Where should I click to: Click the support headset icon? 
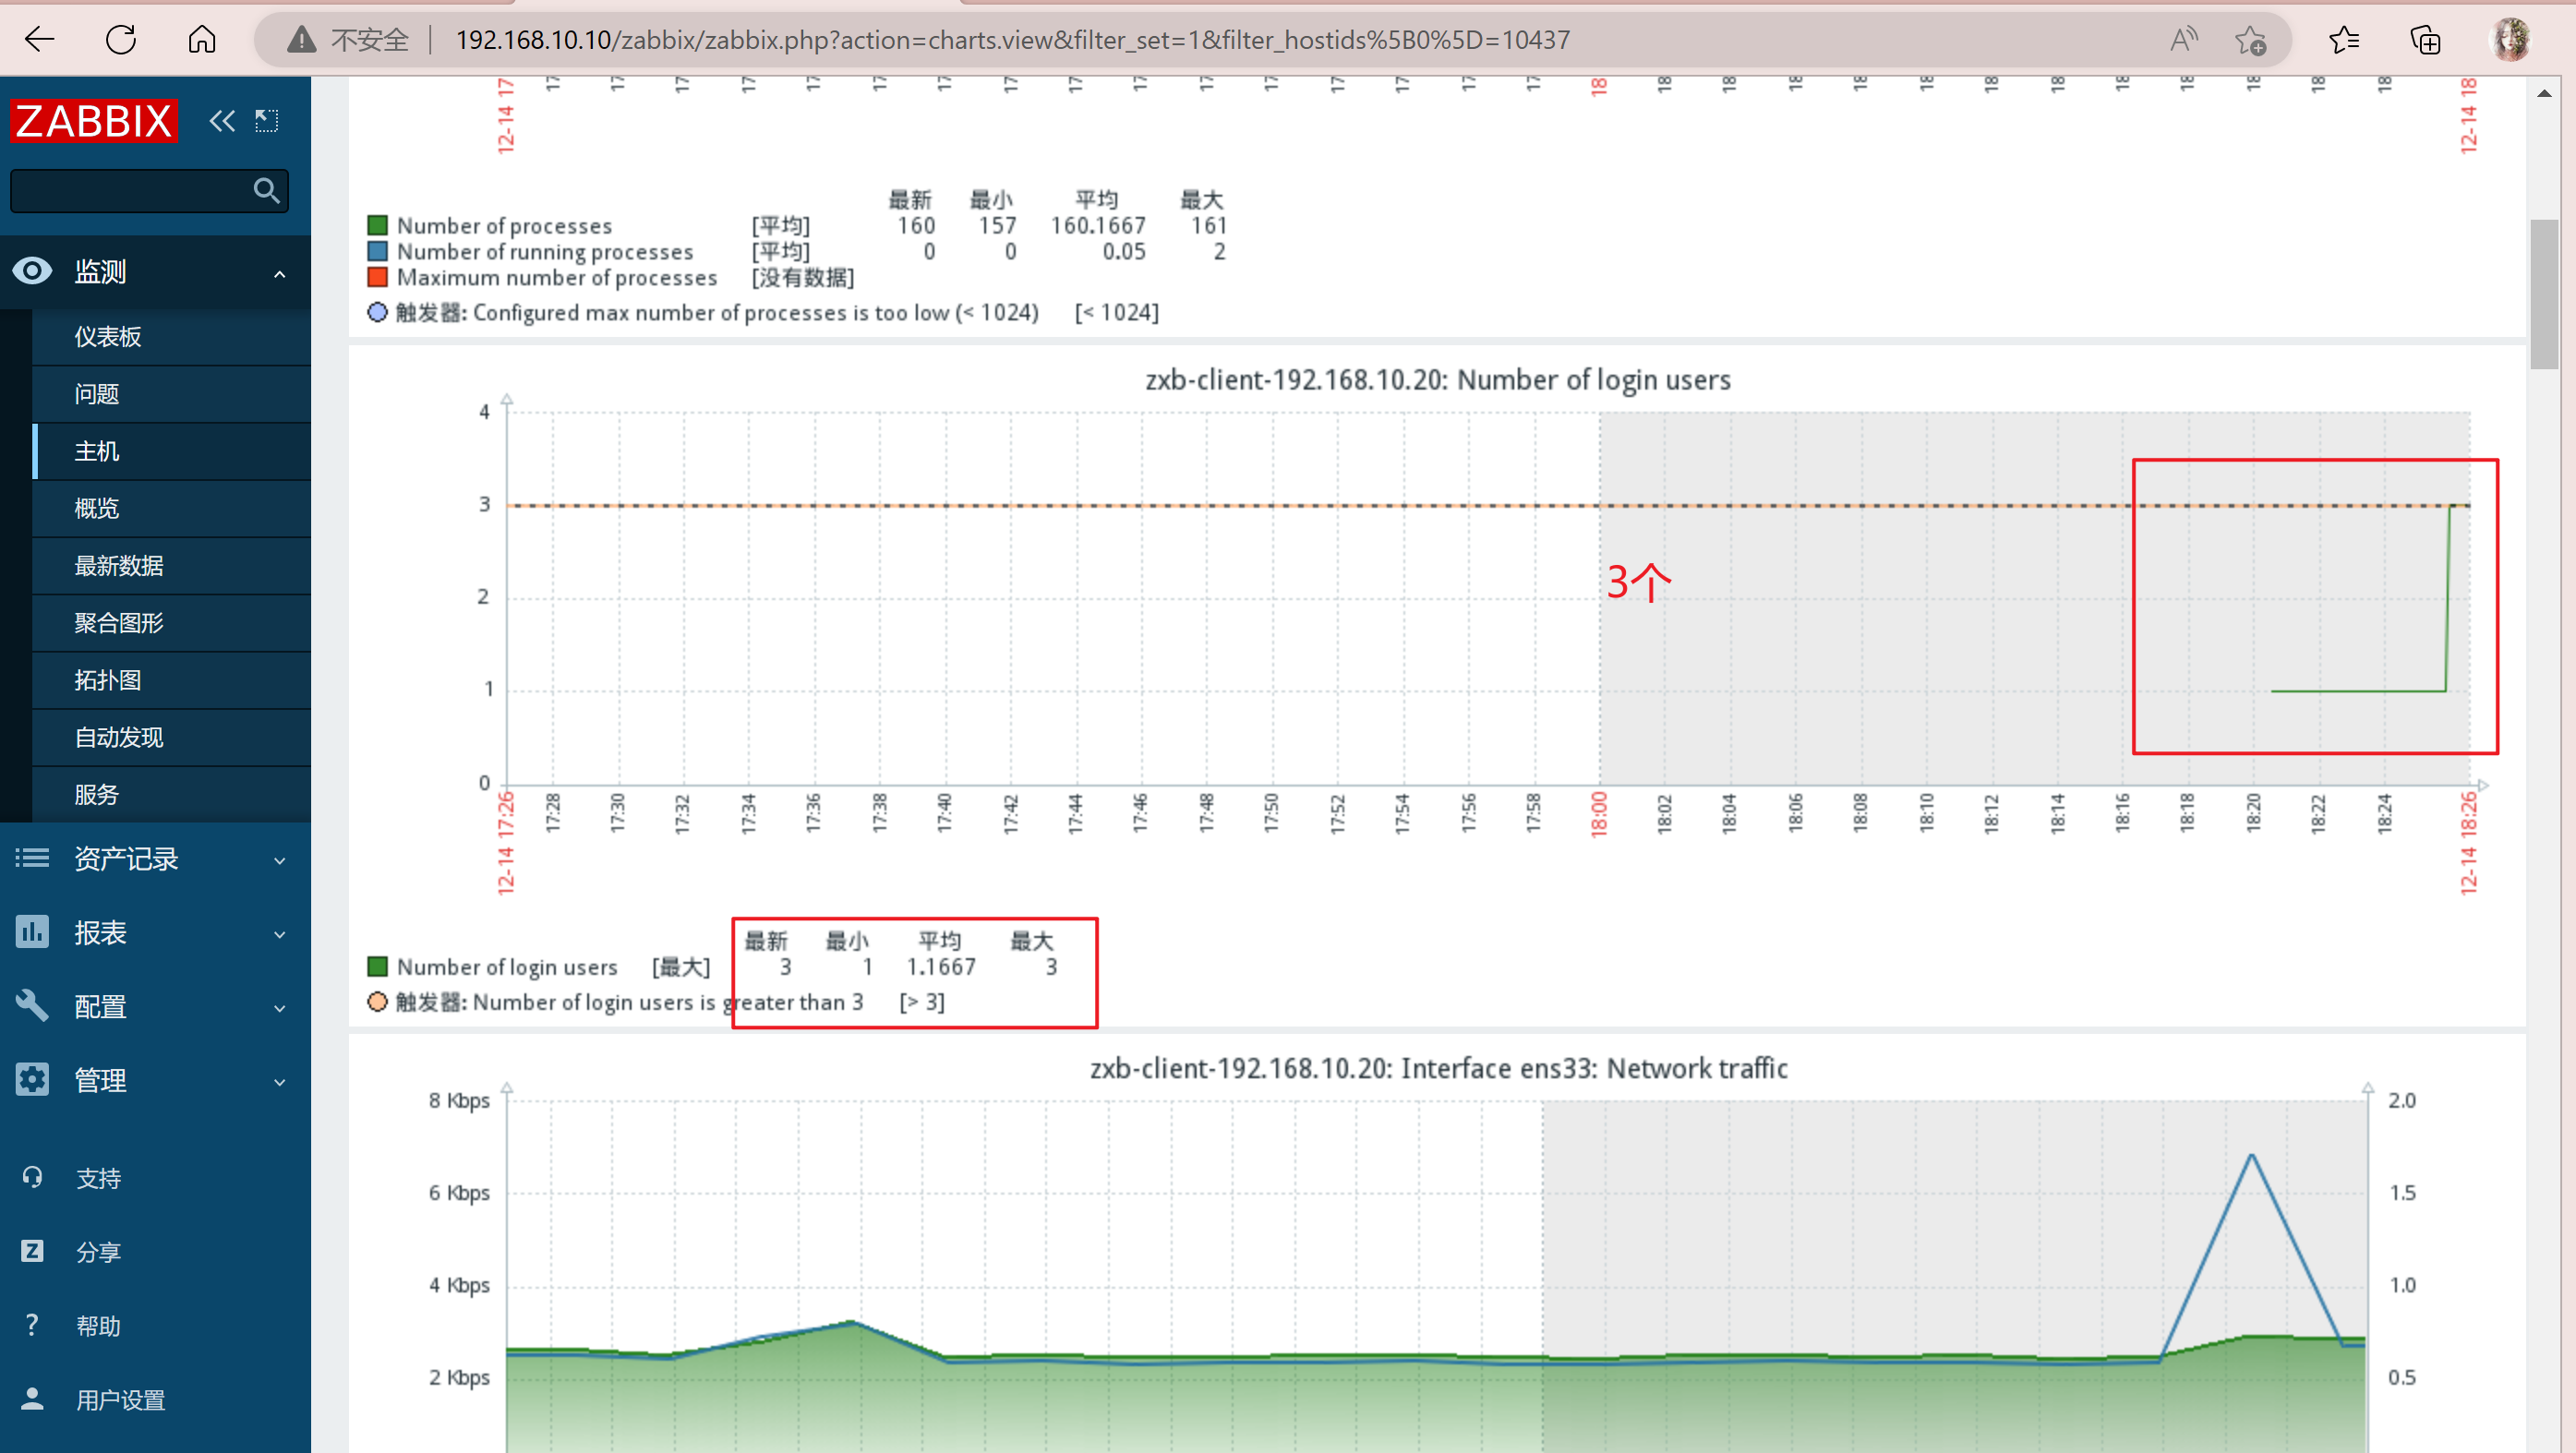point(32,1178)
